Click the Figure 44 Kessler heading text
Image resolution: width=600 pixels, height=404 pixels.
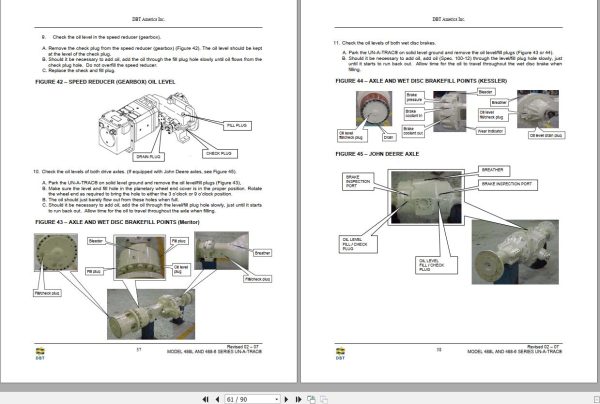pos(421,81)
